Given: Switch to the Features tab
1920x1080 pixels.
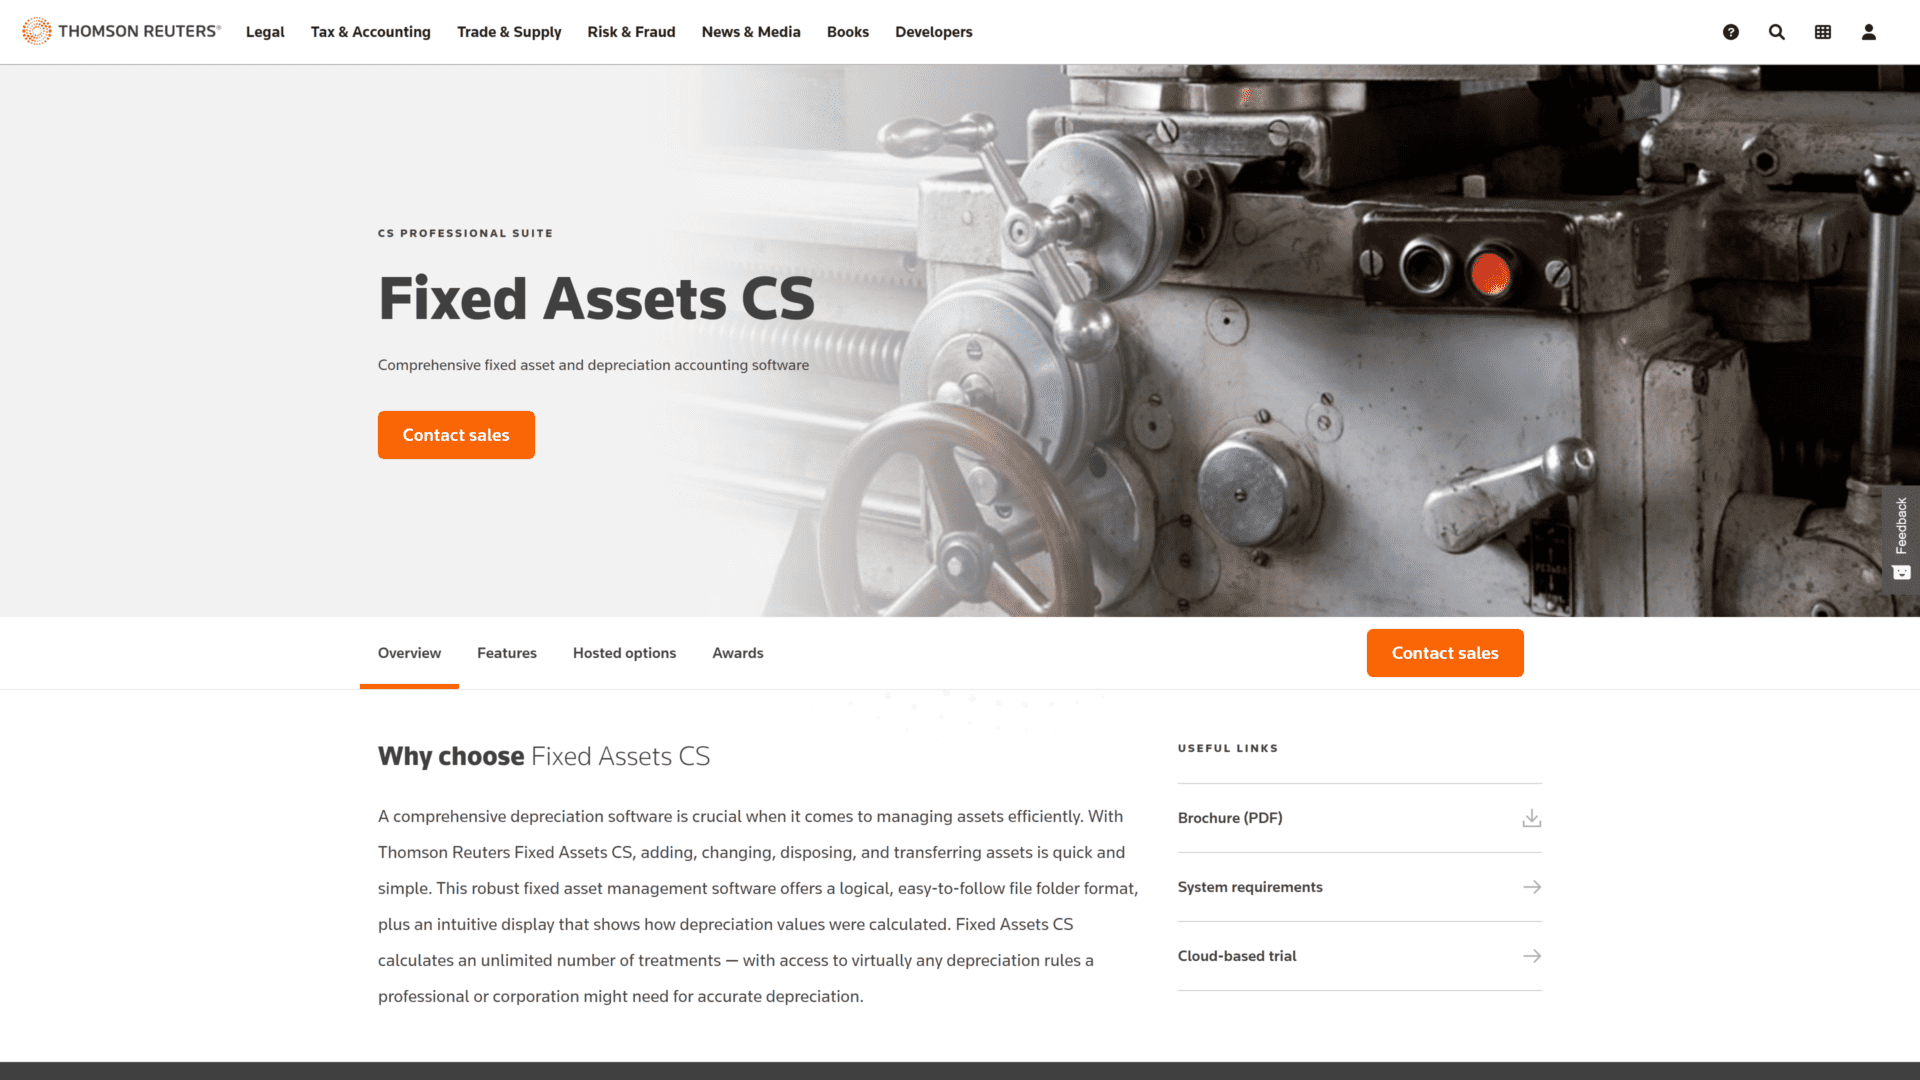Looking at the screenshot, I should [506, 653].
